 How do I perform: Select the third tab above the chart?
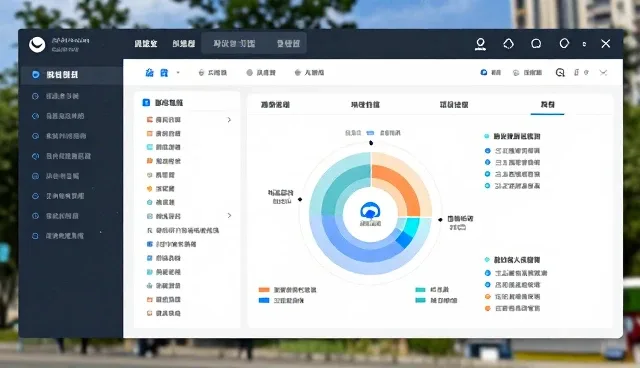[x=454, y=105]
